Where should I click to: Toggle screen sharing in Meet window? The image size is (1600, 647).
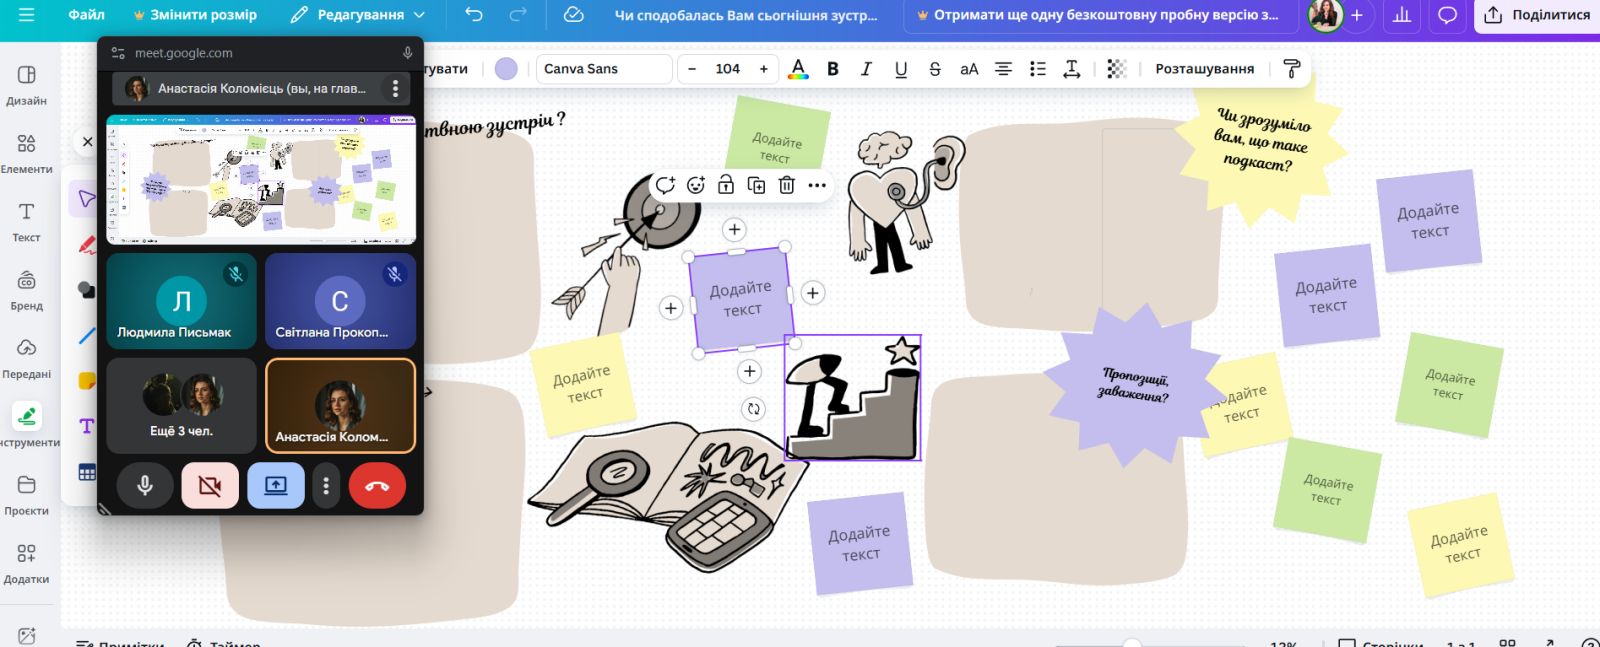point(276,486)
